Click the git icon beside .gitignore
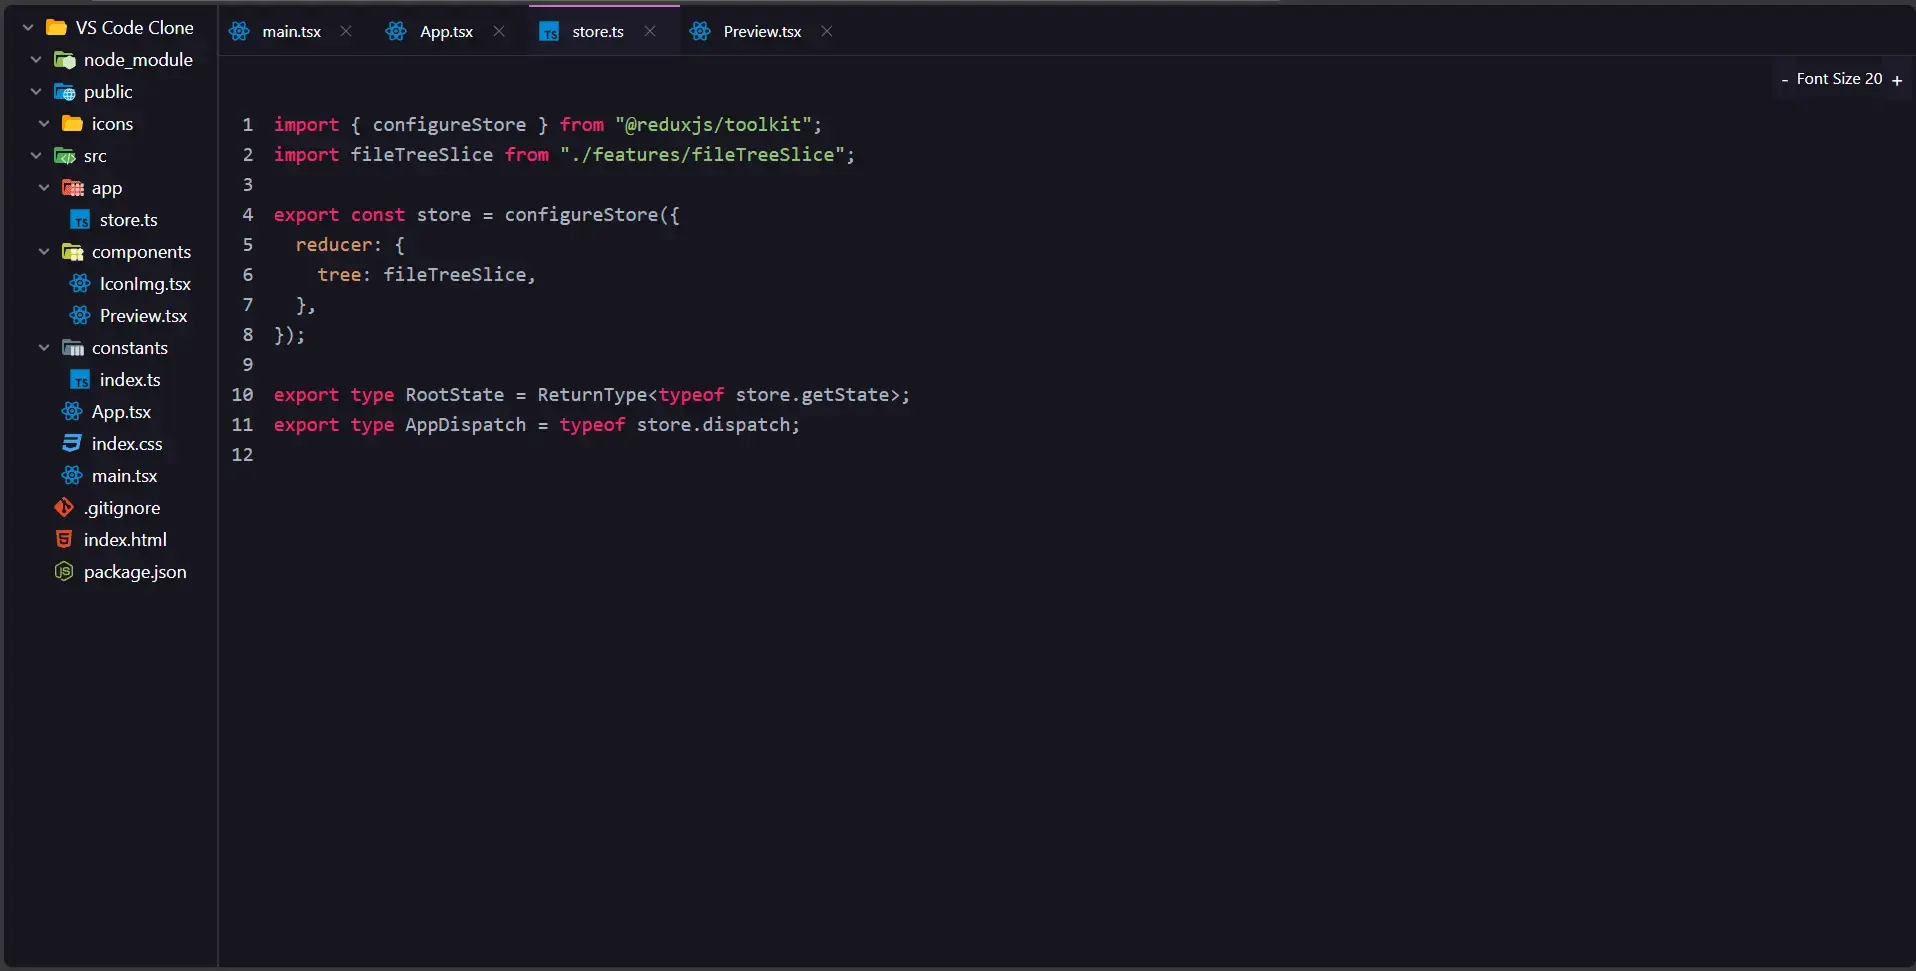This screenshot has height=971, width=1916. (x=64, y=508)
